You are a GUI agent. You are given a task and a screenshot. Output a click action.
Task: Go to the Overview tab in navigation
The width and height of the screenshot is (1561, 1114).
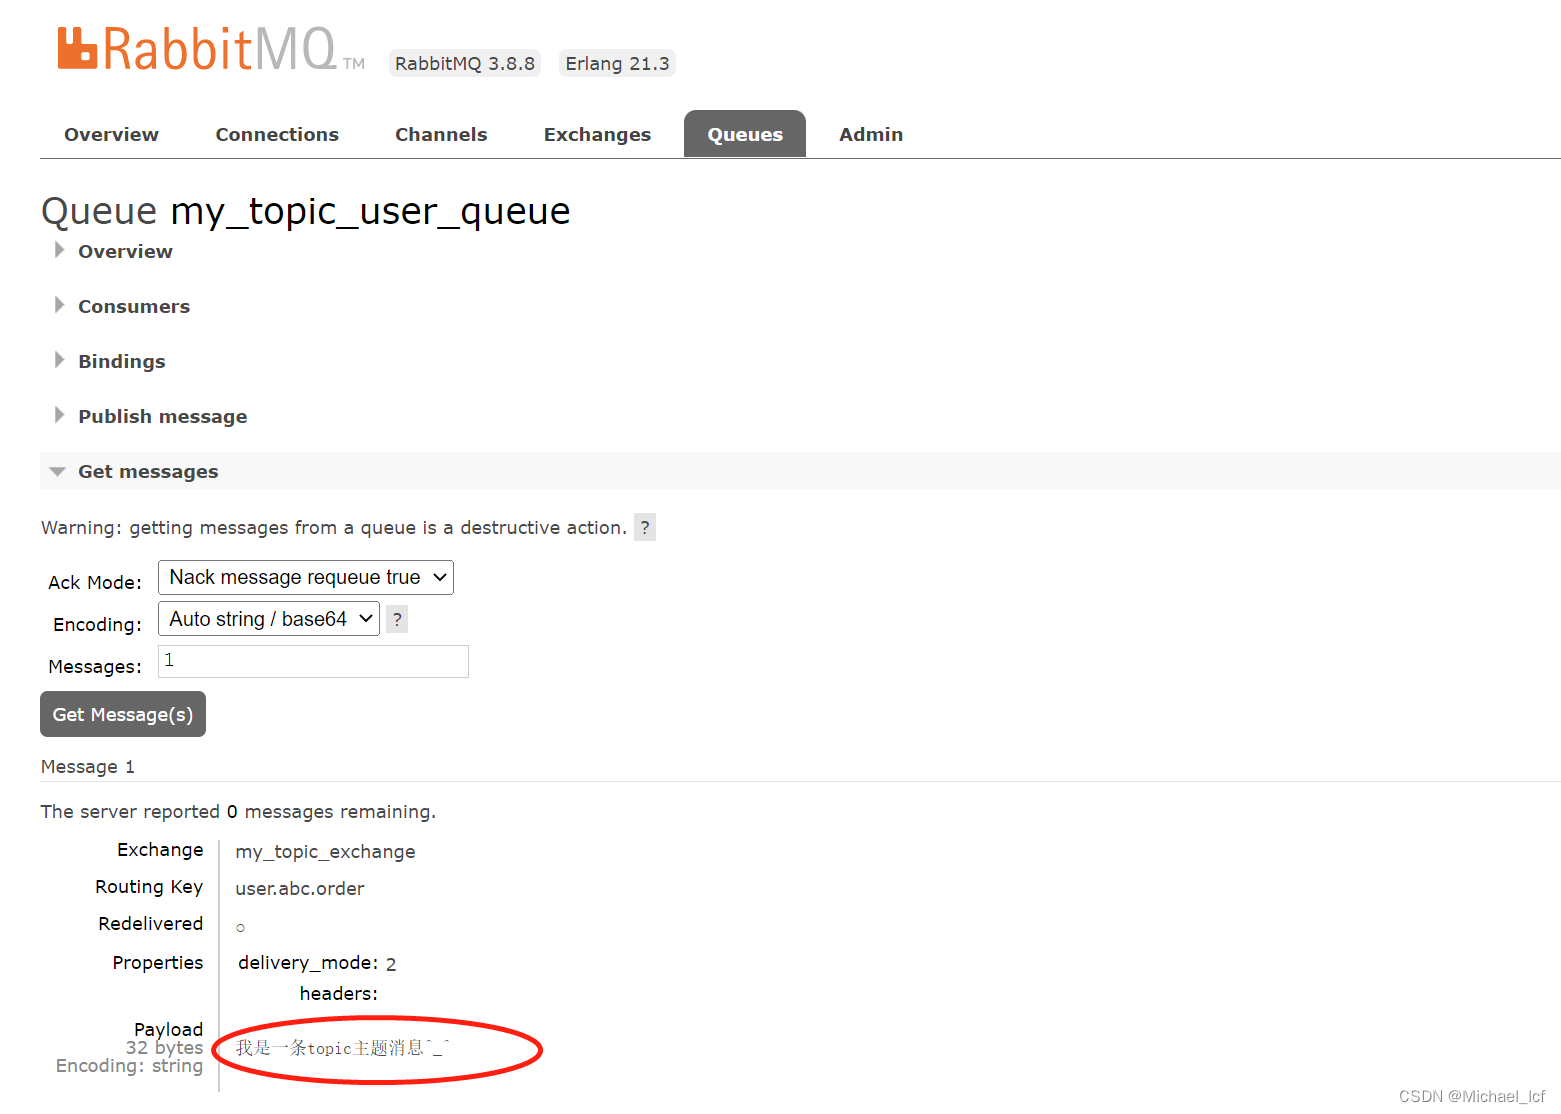tap(111, 134)
